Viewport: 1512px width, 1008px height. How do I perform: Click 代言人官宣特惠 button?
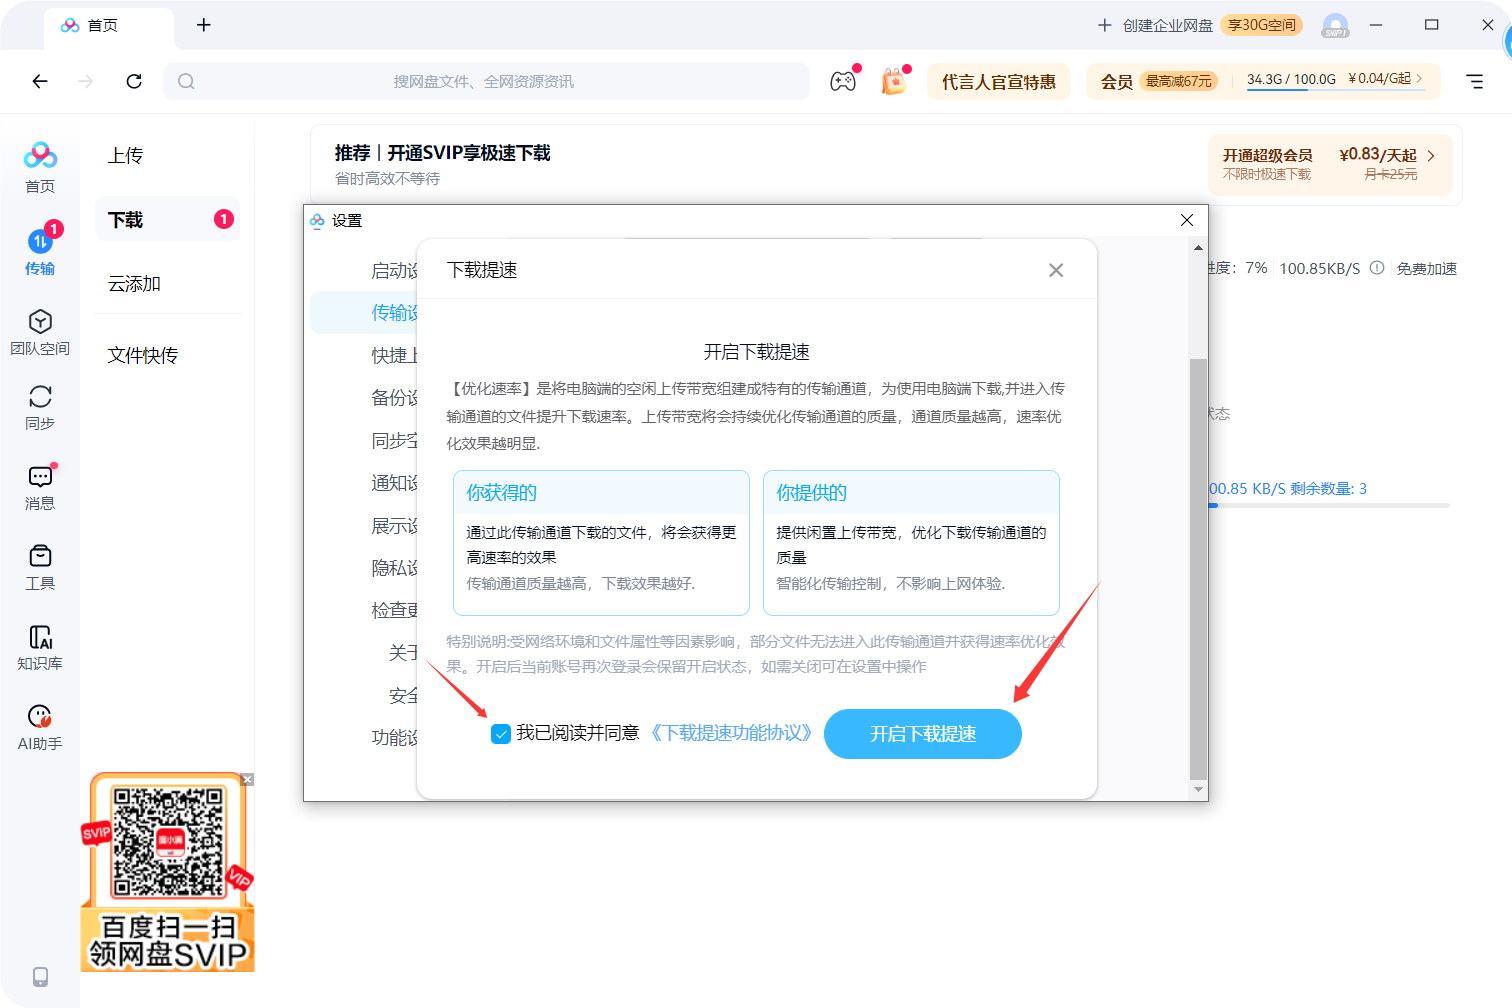(998, 82)
